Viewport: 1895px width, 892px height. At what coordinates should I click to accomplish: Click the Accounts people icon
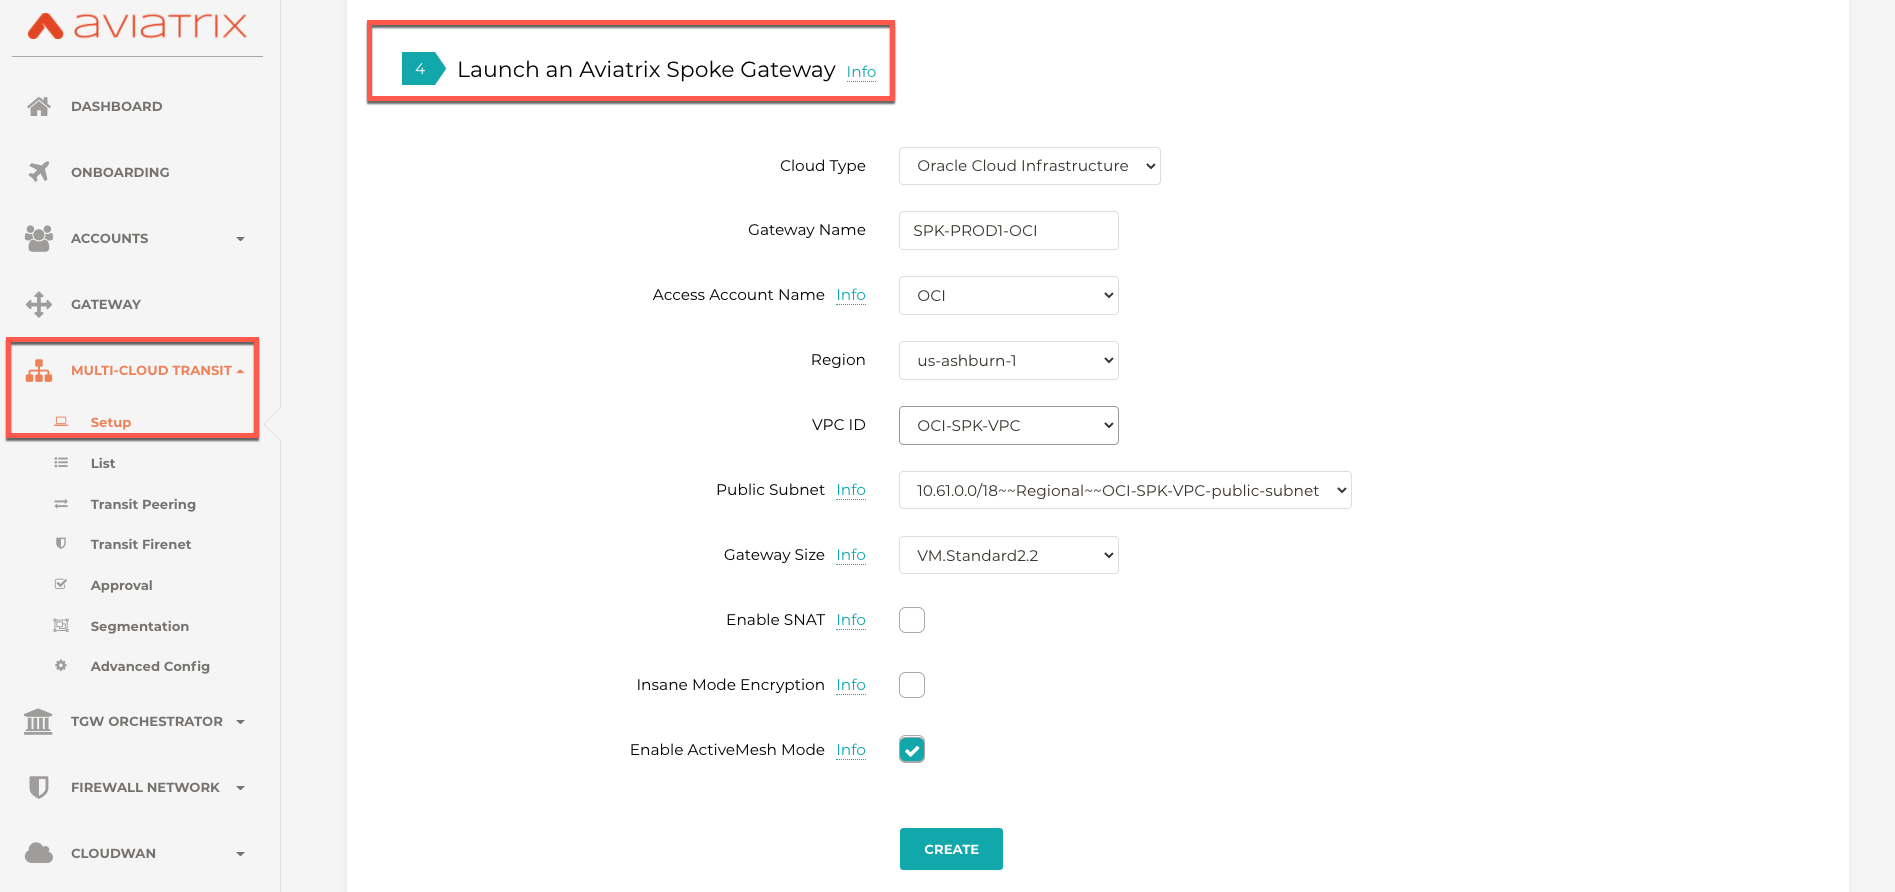(x=39, y=238)
